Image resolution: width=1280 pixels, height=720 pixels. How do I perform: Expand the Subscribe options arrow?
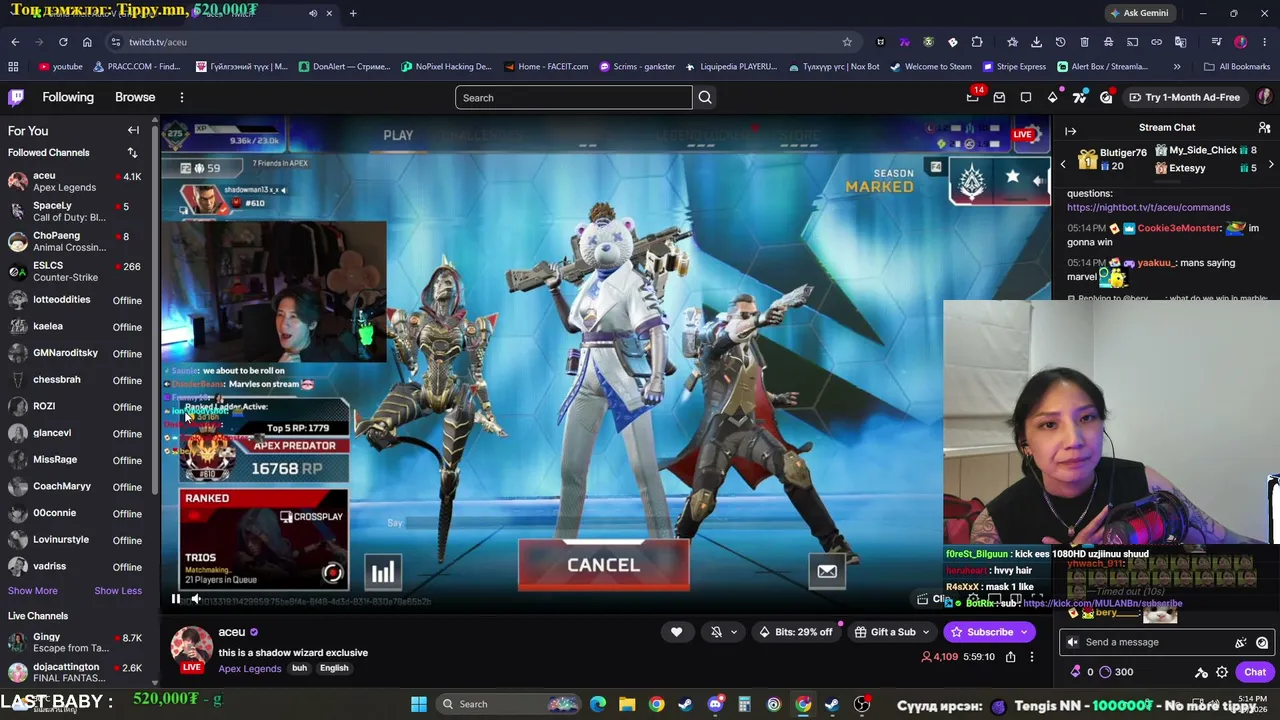click(x=1024, y=632)
